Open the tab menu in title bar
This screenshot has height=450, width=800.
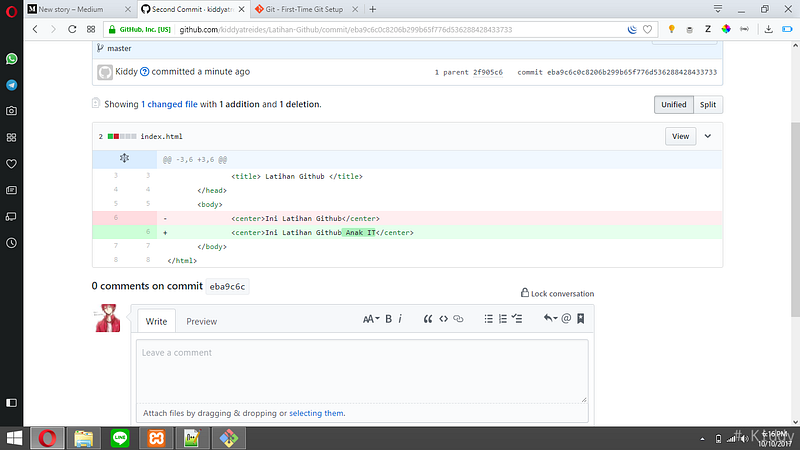[718, 9]
